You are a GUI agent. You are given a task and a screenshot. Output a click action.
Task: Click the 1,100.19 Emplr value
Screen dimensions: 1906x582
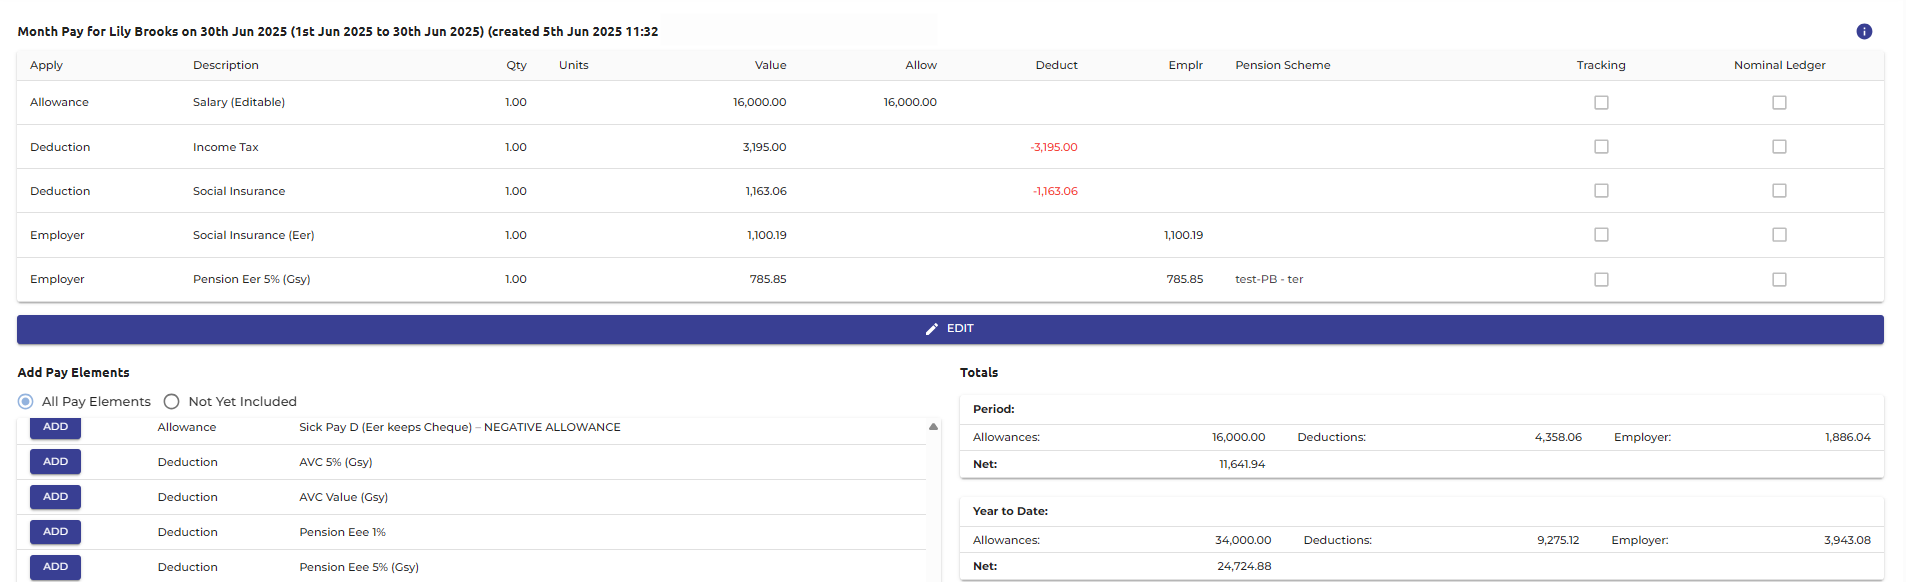pyautogui.click(x=1184, y=235)
